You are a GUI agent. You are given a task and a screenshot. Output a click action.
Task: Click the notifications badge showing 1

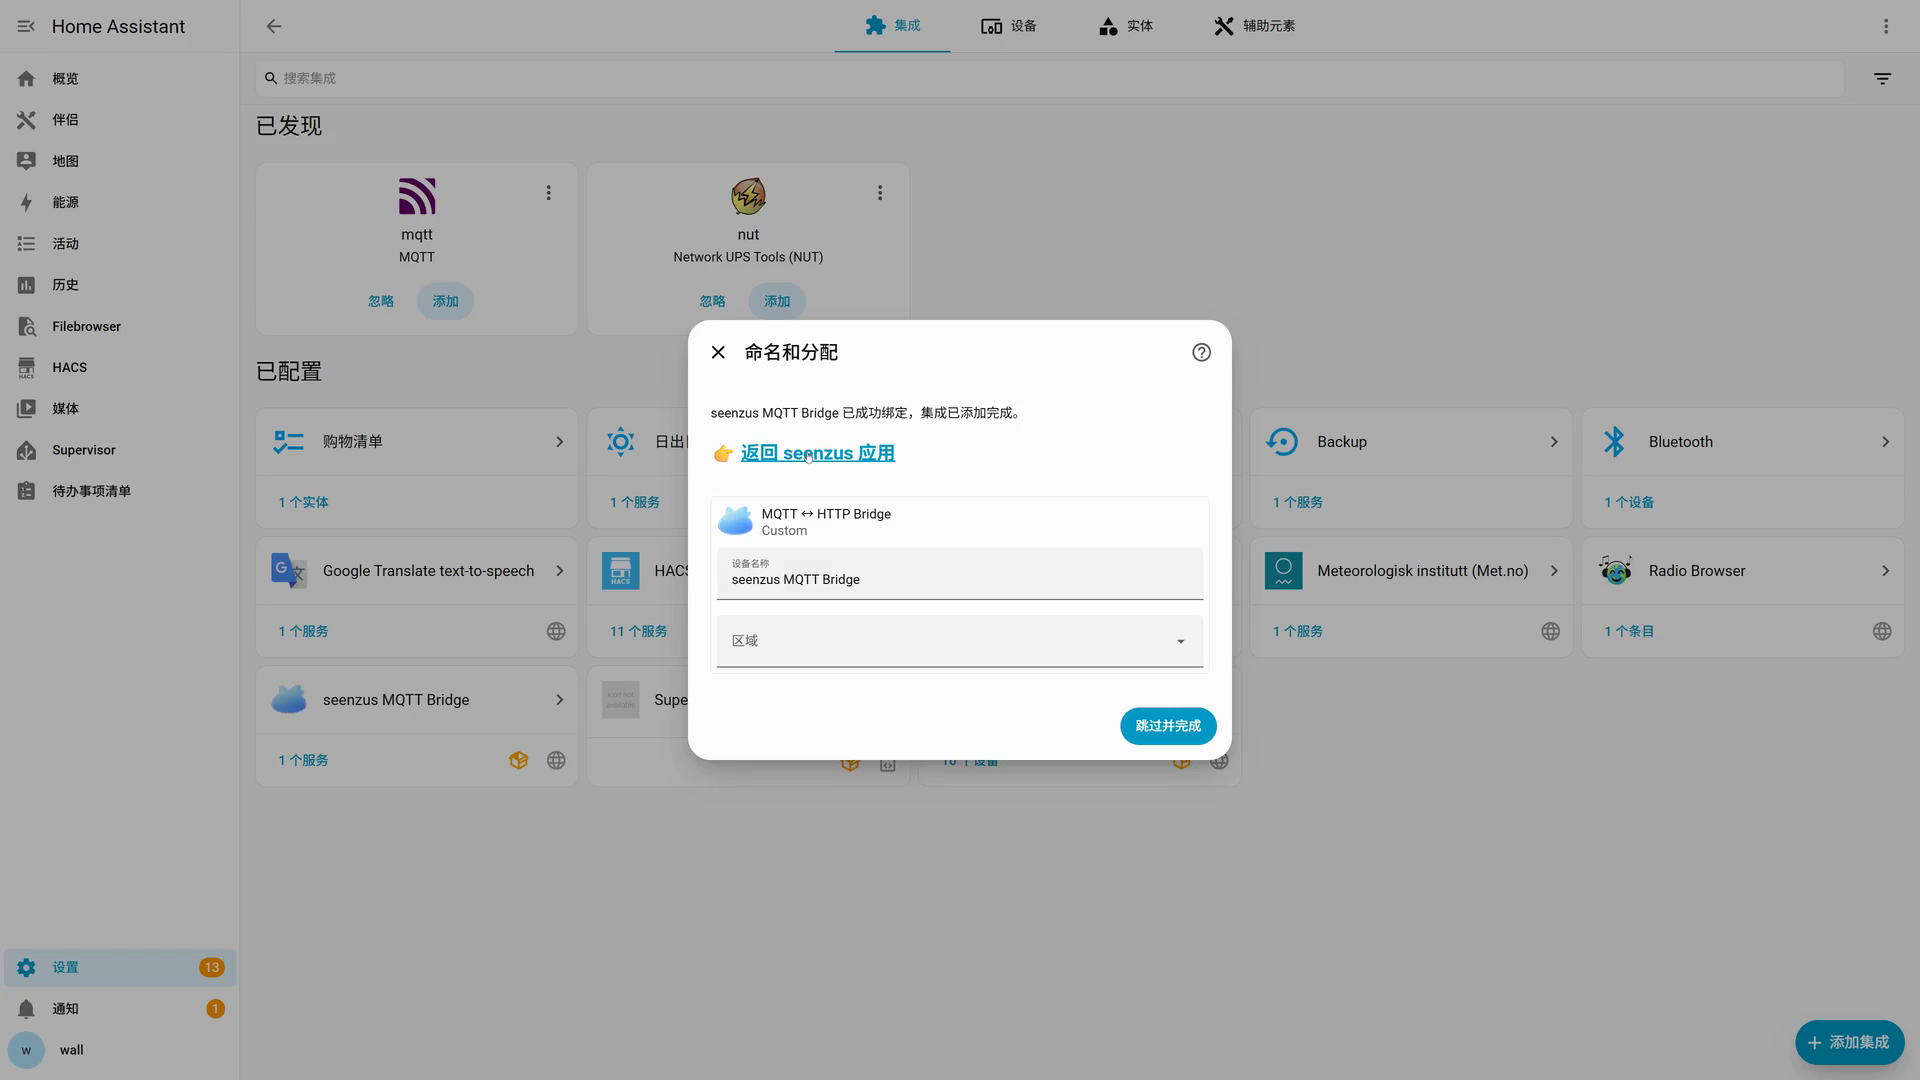click(215, 1009)
